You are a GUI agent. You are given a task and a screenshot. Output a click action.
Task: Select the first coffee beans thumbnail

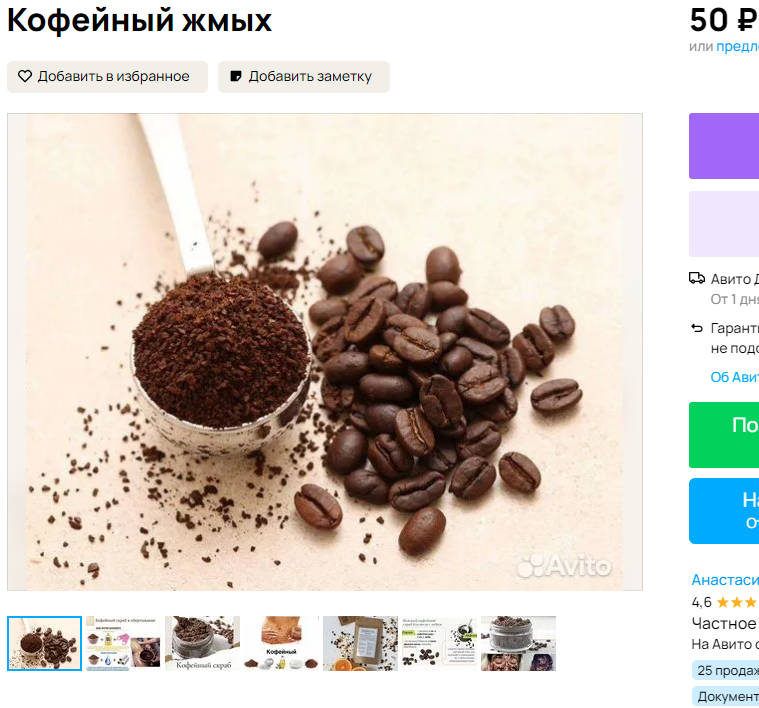pos(44,643)
